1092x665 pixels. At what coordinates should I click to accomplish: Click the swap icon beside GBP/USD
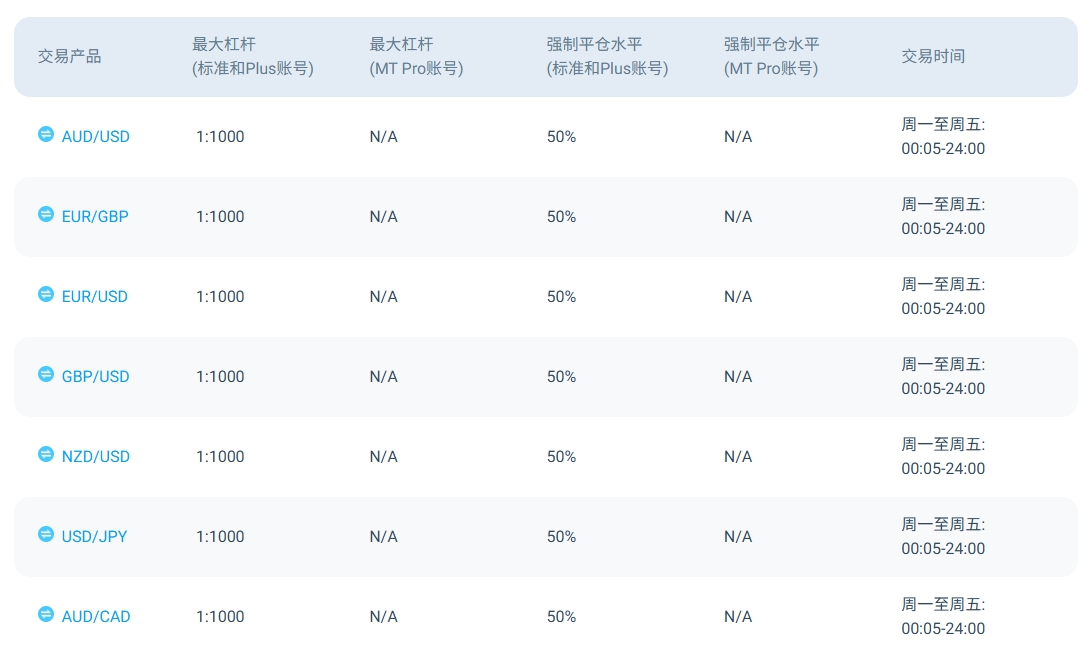pyautogui.click(x=46, y=374)
